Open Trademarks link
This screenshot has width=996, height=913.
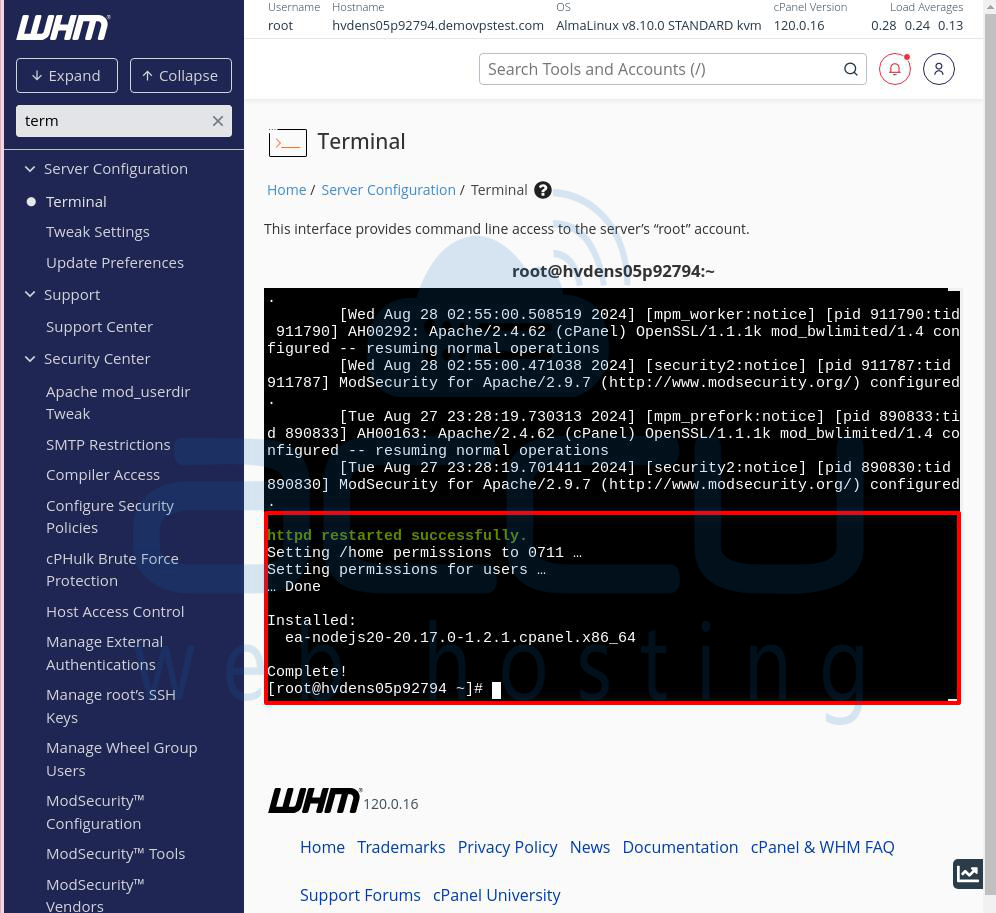(x=401, y=847)
